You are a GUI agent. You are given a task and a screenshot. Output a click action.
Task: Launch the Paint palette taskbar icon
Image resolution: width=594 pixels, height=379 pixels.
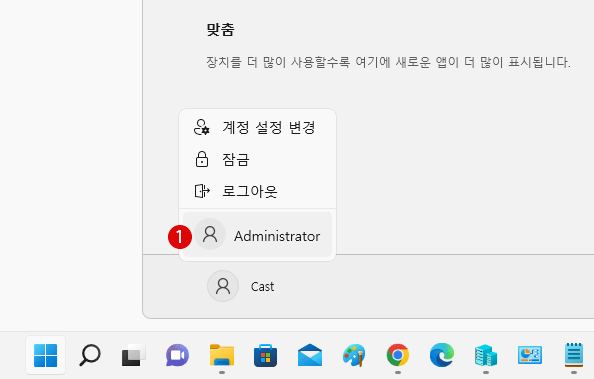pyautogui.click(x=354, y=355)
